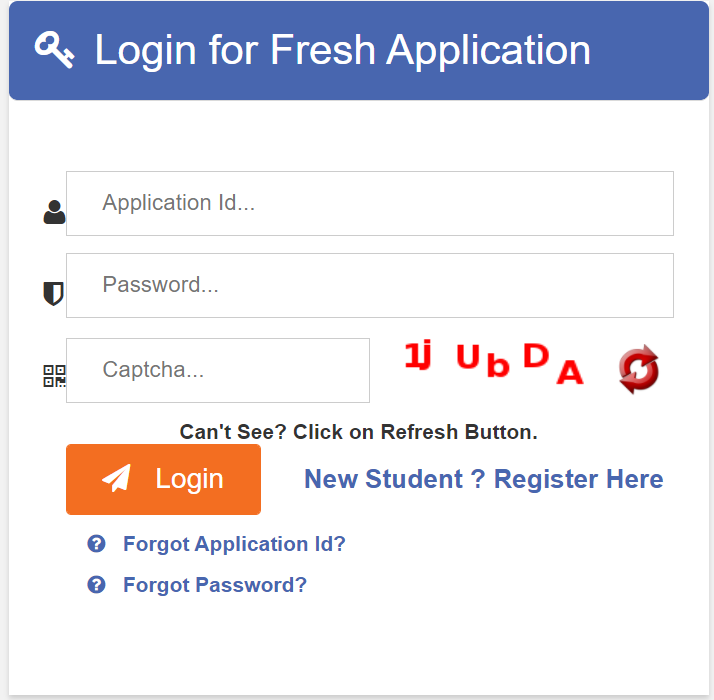
Task: Click the 1j characters in the captcha image
Action: point(418,355)
